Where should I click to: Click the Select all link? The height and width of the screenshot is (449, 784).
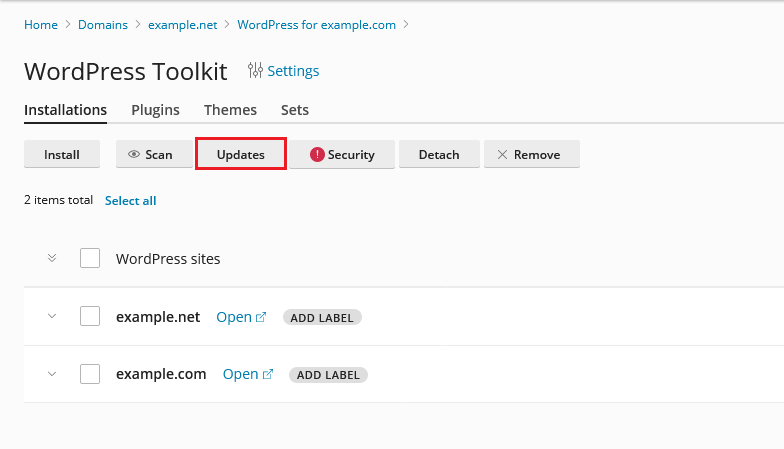130,200
